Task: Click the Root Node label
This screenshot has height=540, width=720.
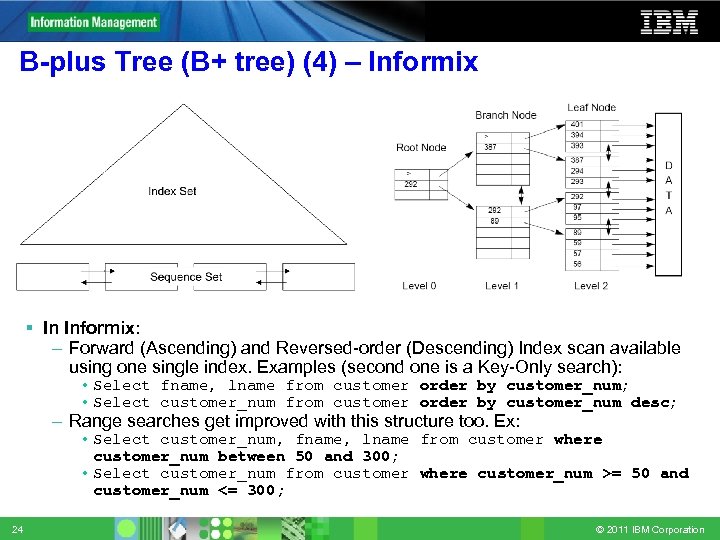Action: pyautogui.click(x=421, y=147)
